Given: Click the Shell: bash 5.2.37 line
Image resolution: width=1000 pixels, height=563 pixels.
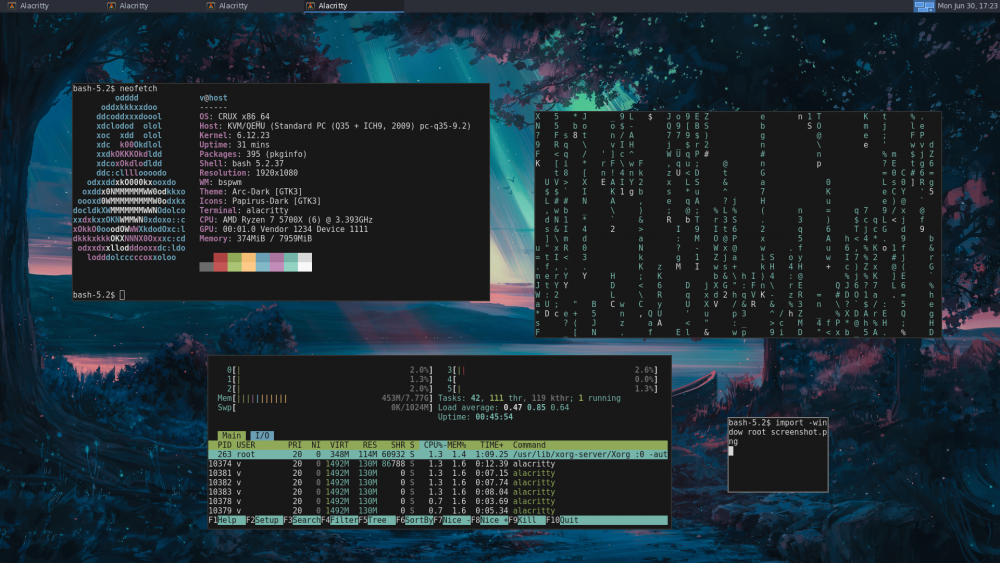Looking at the screenshot, I should [x=242, y=163].
